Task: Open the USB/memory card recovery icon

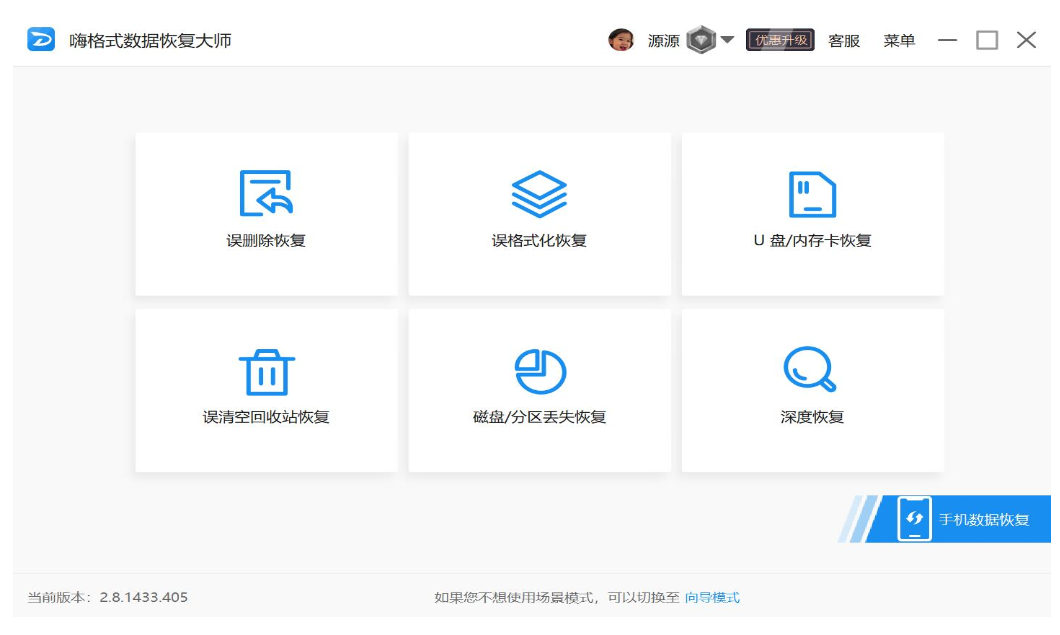Action: click(x=812, y=193)
